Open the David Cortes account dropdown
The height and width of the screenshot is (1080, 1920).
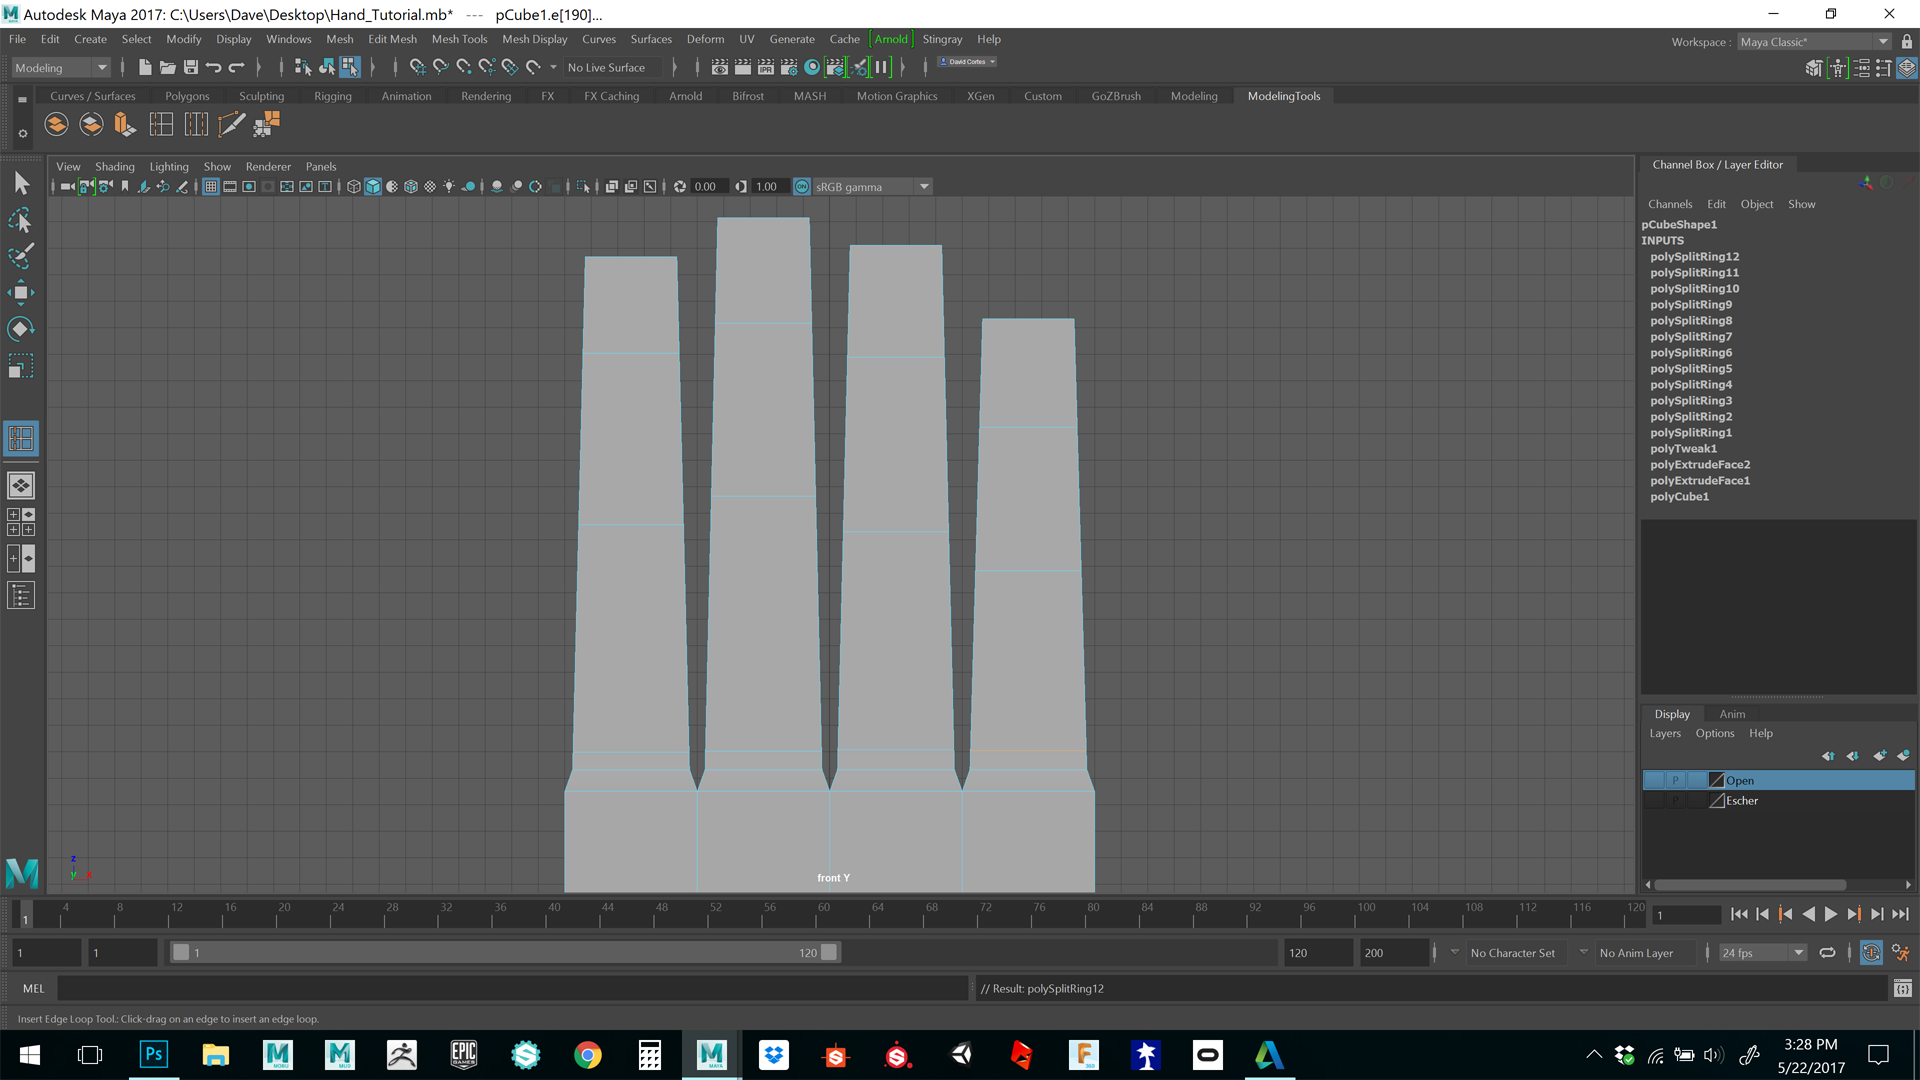(x=967, y=62)
